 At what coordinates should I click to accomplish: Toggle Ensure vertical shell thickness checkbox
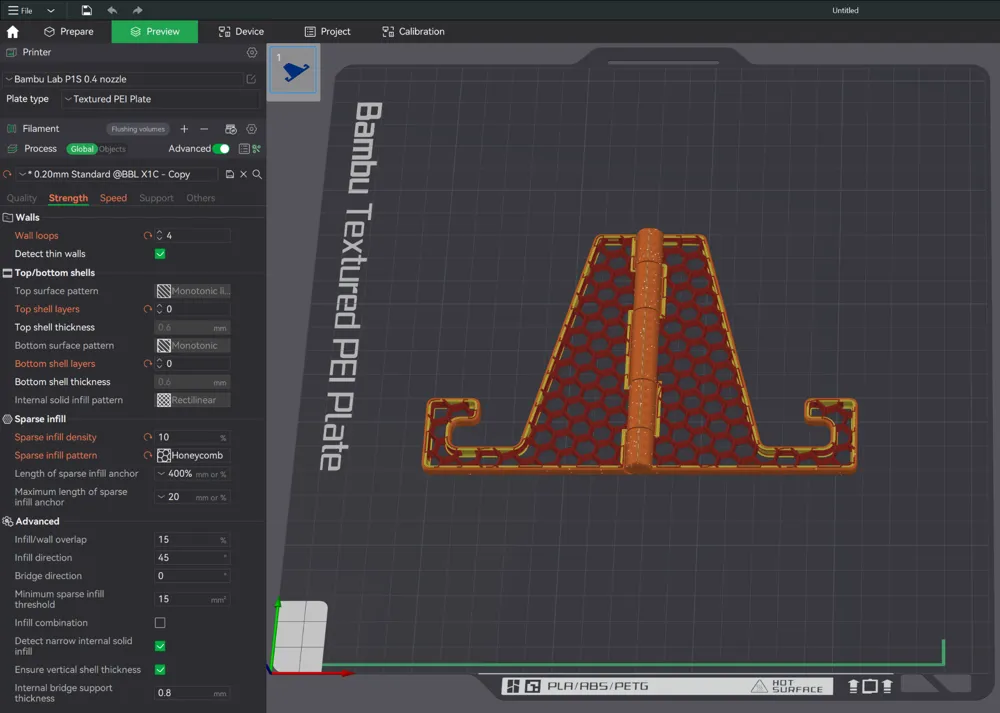[x=160, y=670]
